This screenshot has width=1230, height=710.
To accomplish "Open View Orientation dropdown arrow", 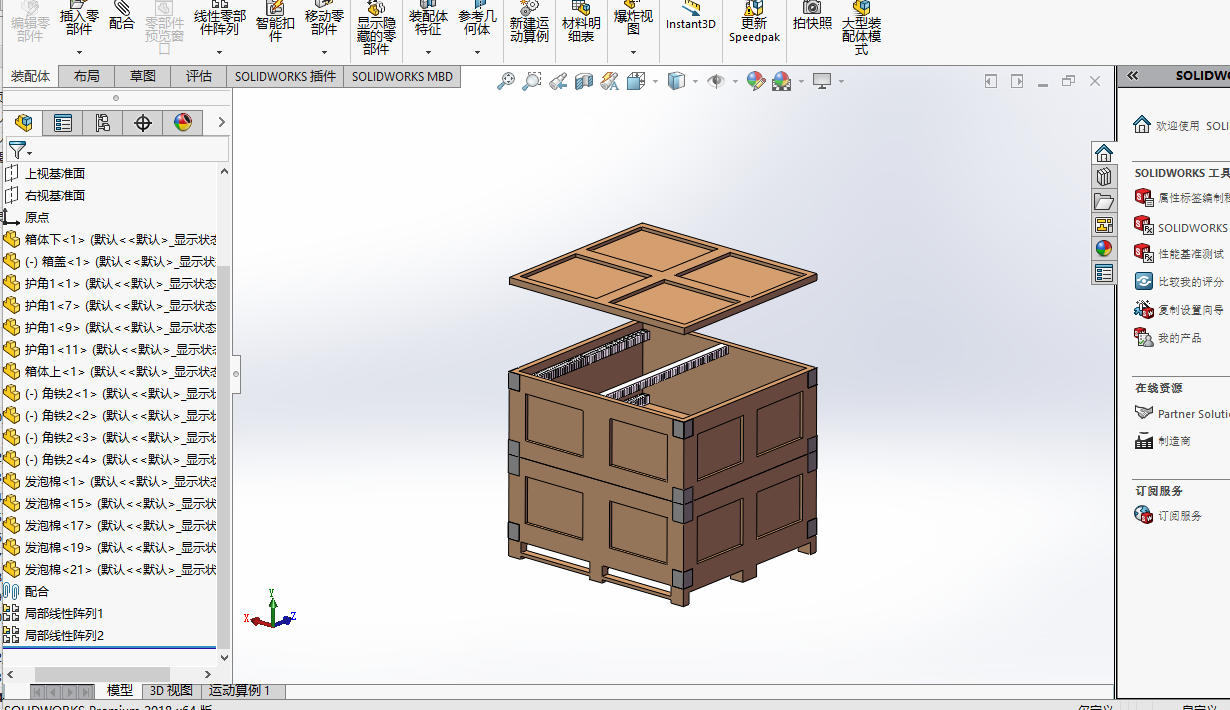I will [x=655, y=82].
